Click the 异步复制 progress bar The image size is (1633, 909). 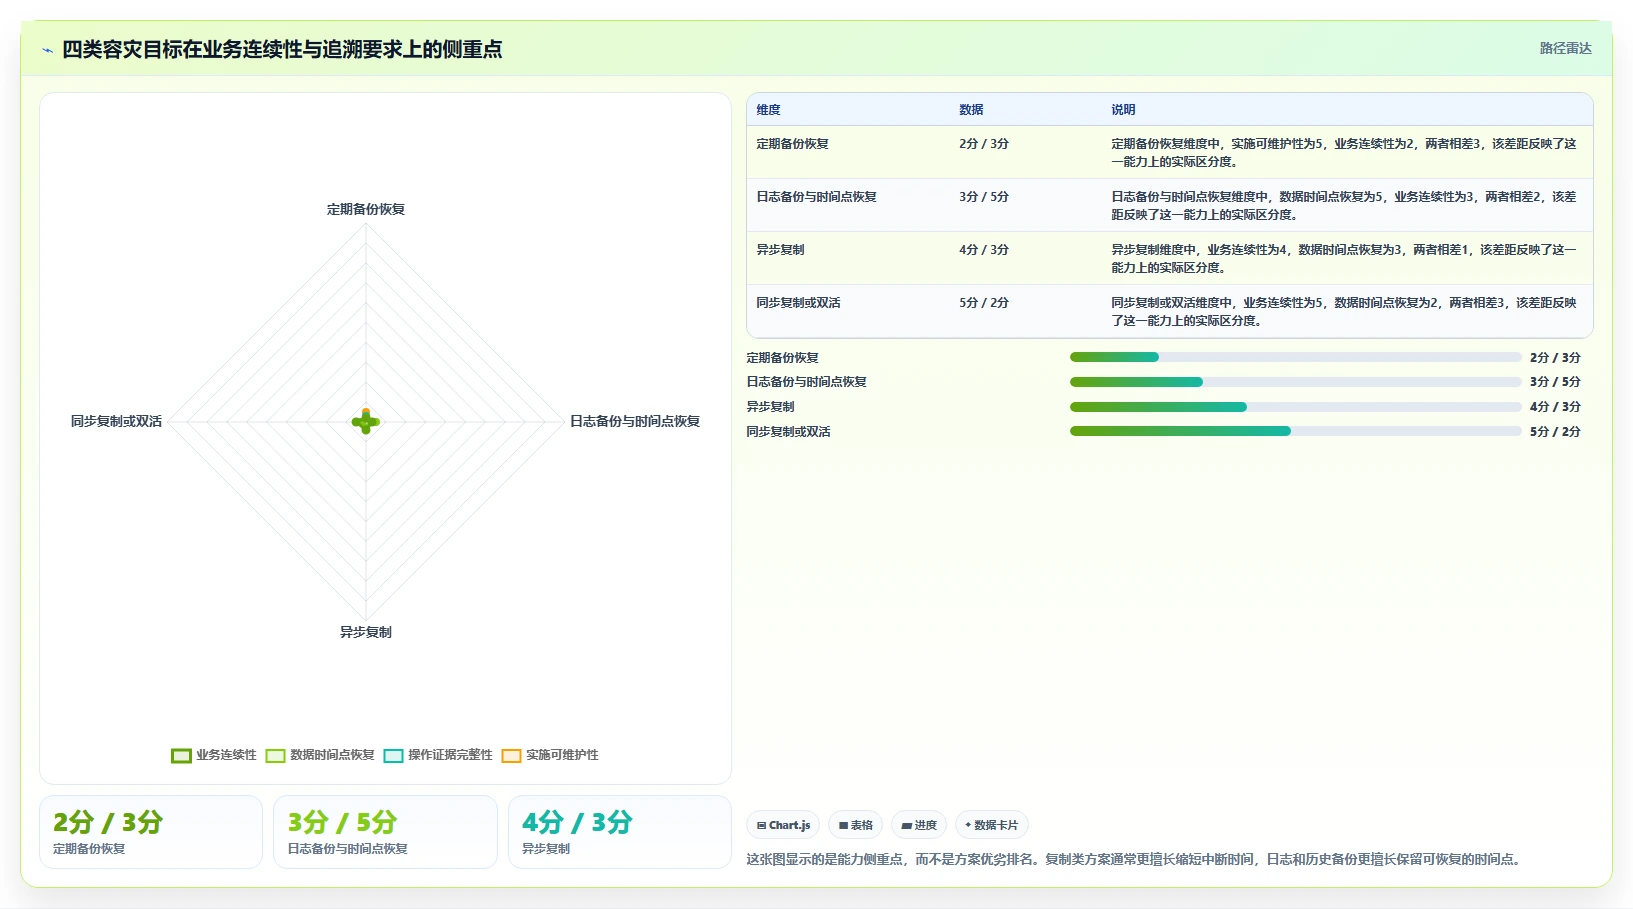(1295, 407)
